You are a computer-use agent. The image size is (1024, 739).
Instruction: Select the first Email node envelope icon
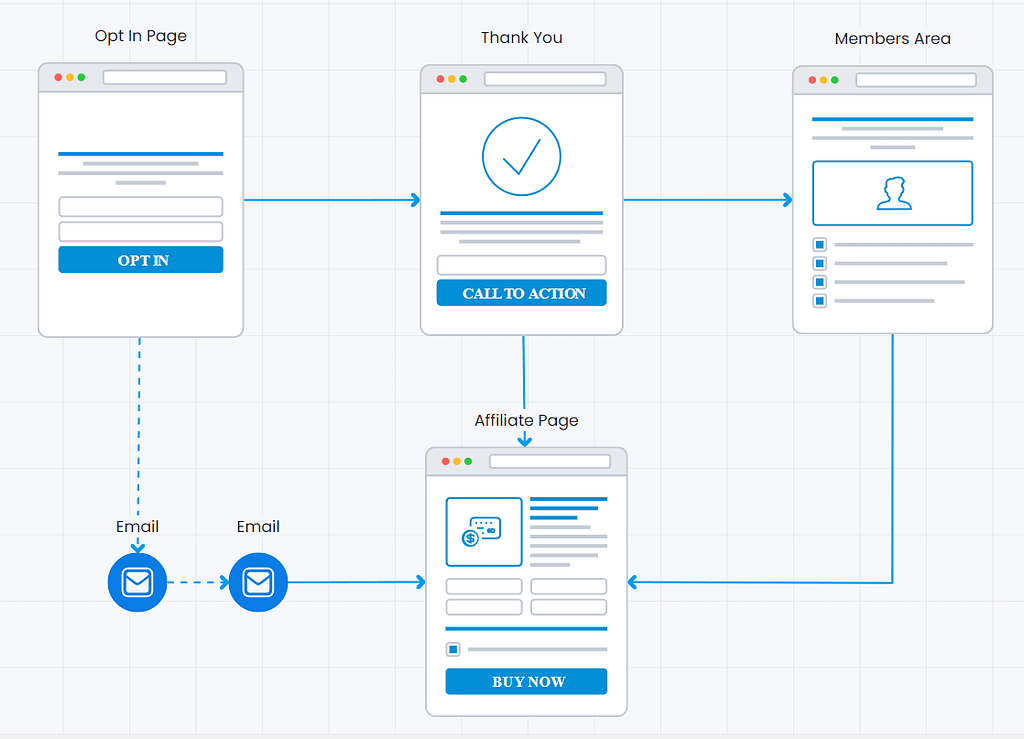[137, 582]
